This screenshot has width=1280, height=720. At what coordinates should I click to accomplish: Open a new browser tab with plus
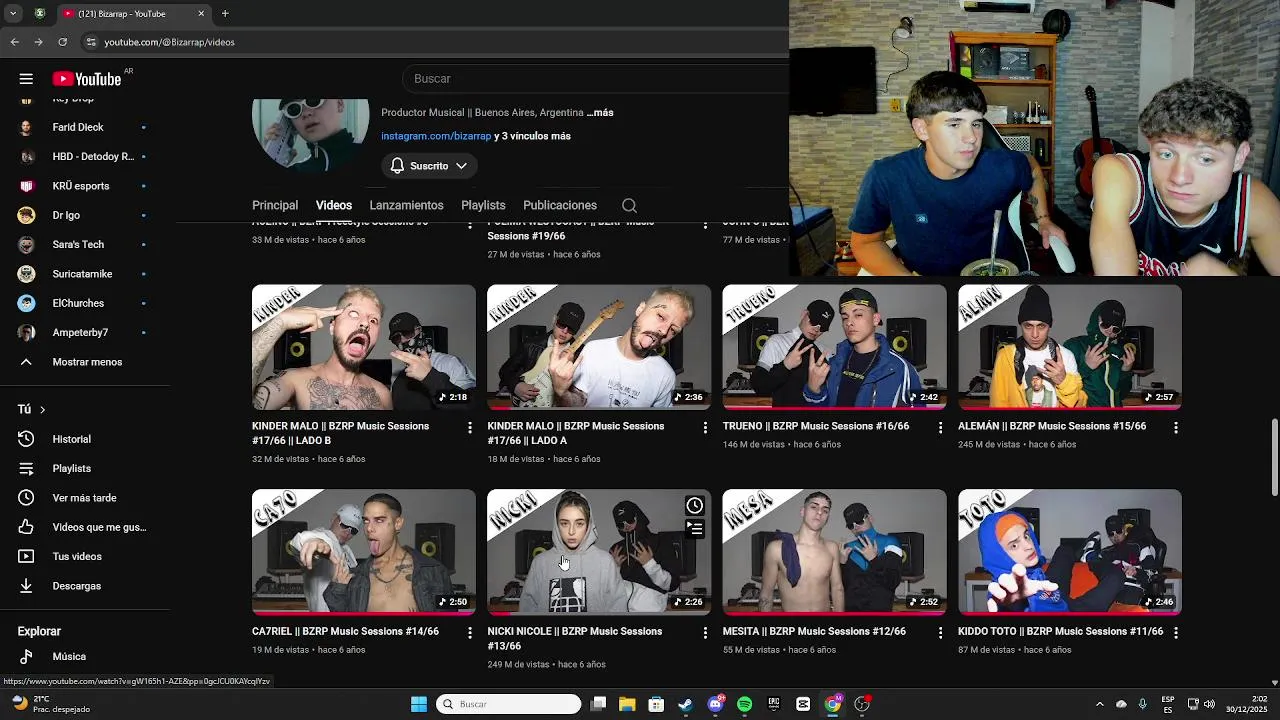click(225, 14)
